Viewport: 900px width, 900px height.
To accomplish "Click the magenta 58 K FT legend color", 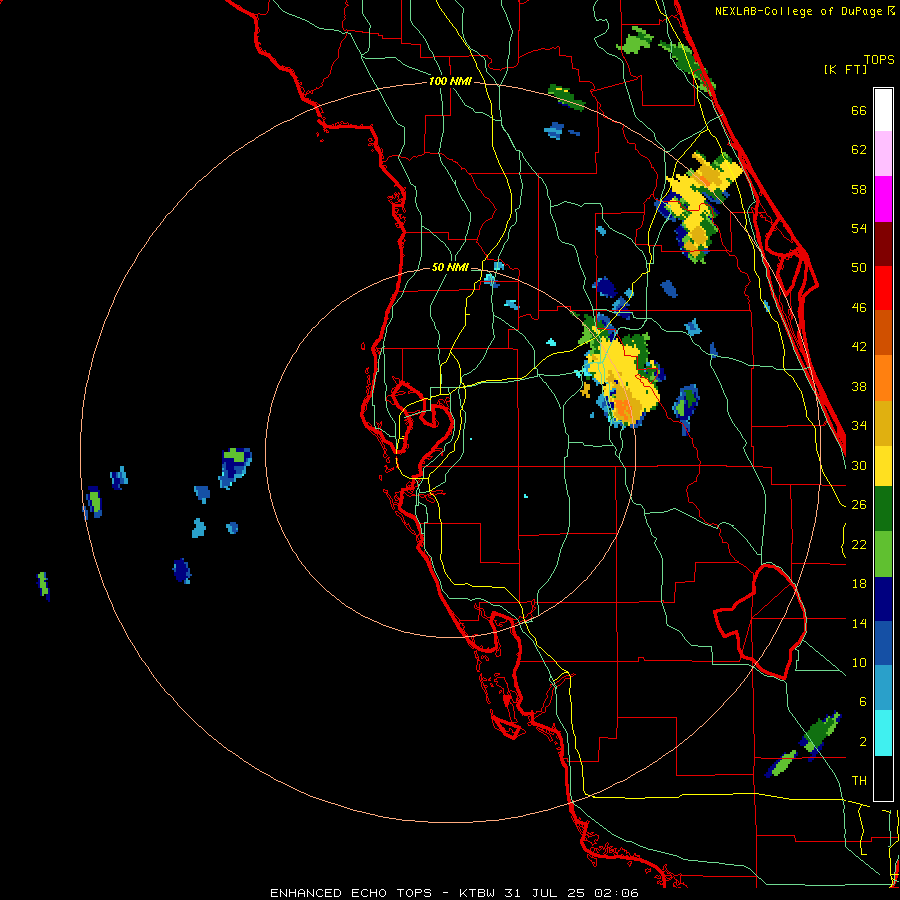I will (883, 199).
